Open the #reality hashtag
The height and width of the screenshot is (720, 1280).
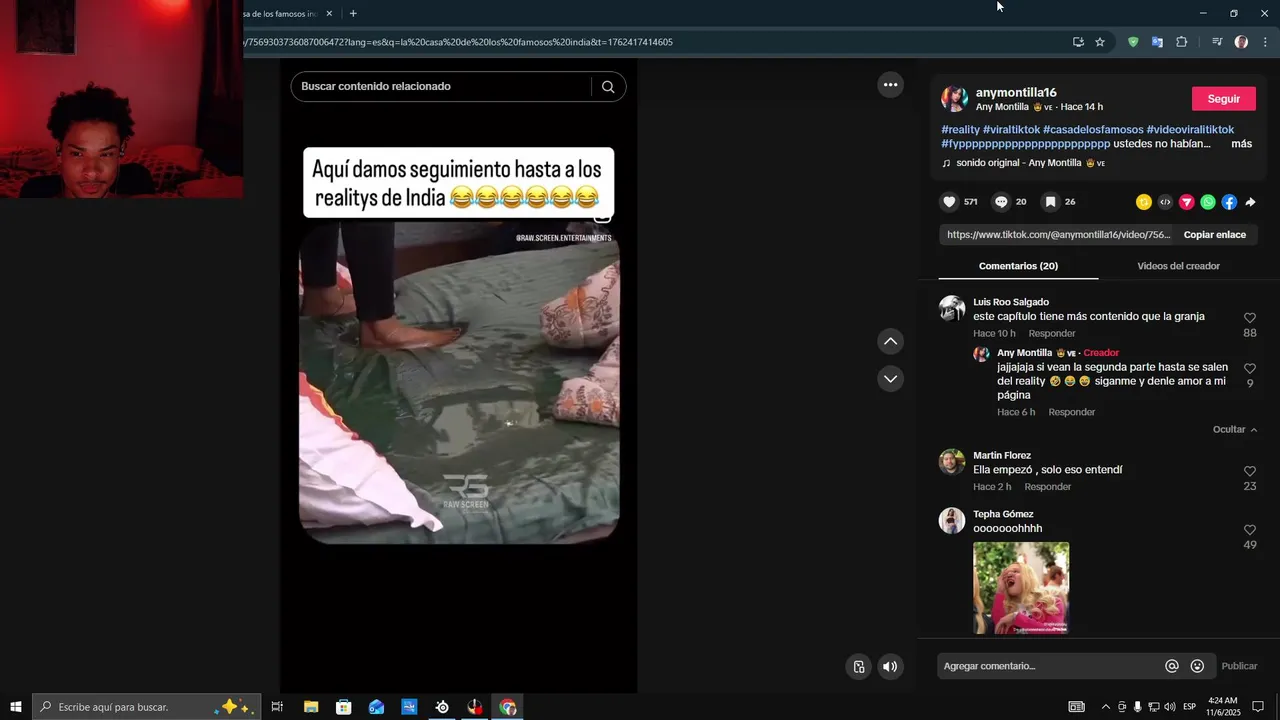(960, 130)
